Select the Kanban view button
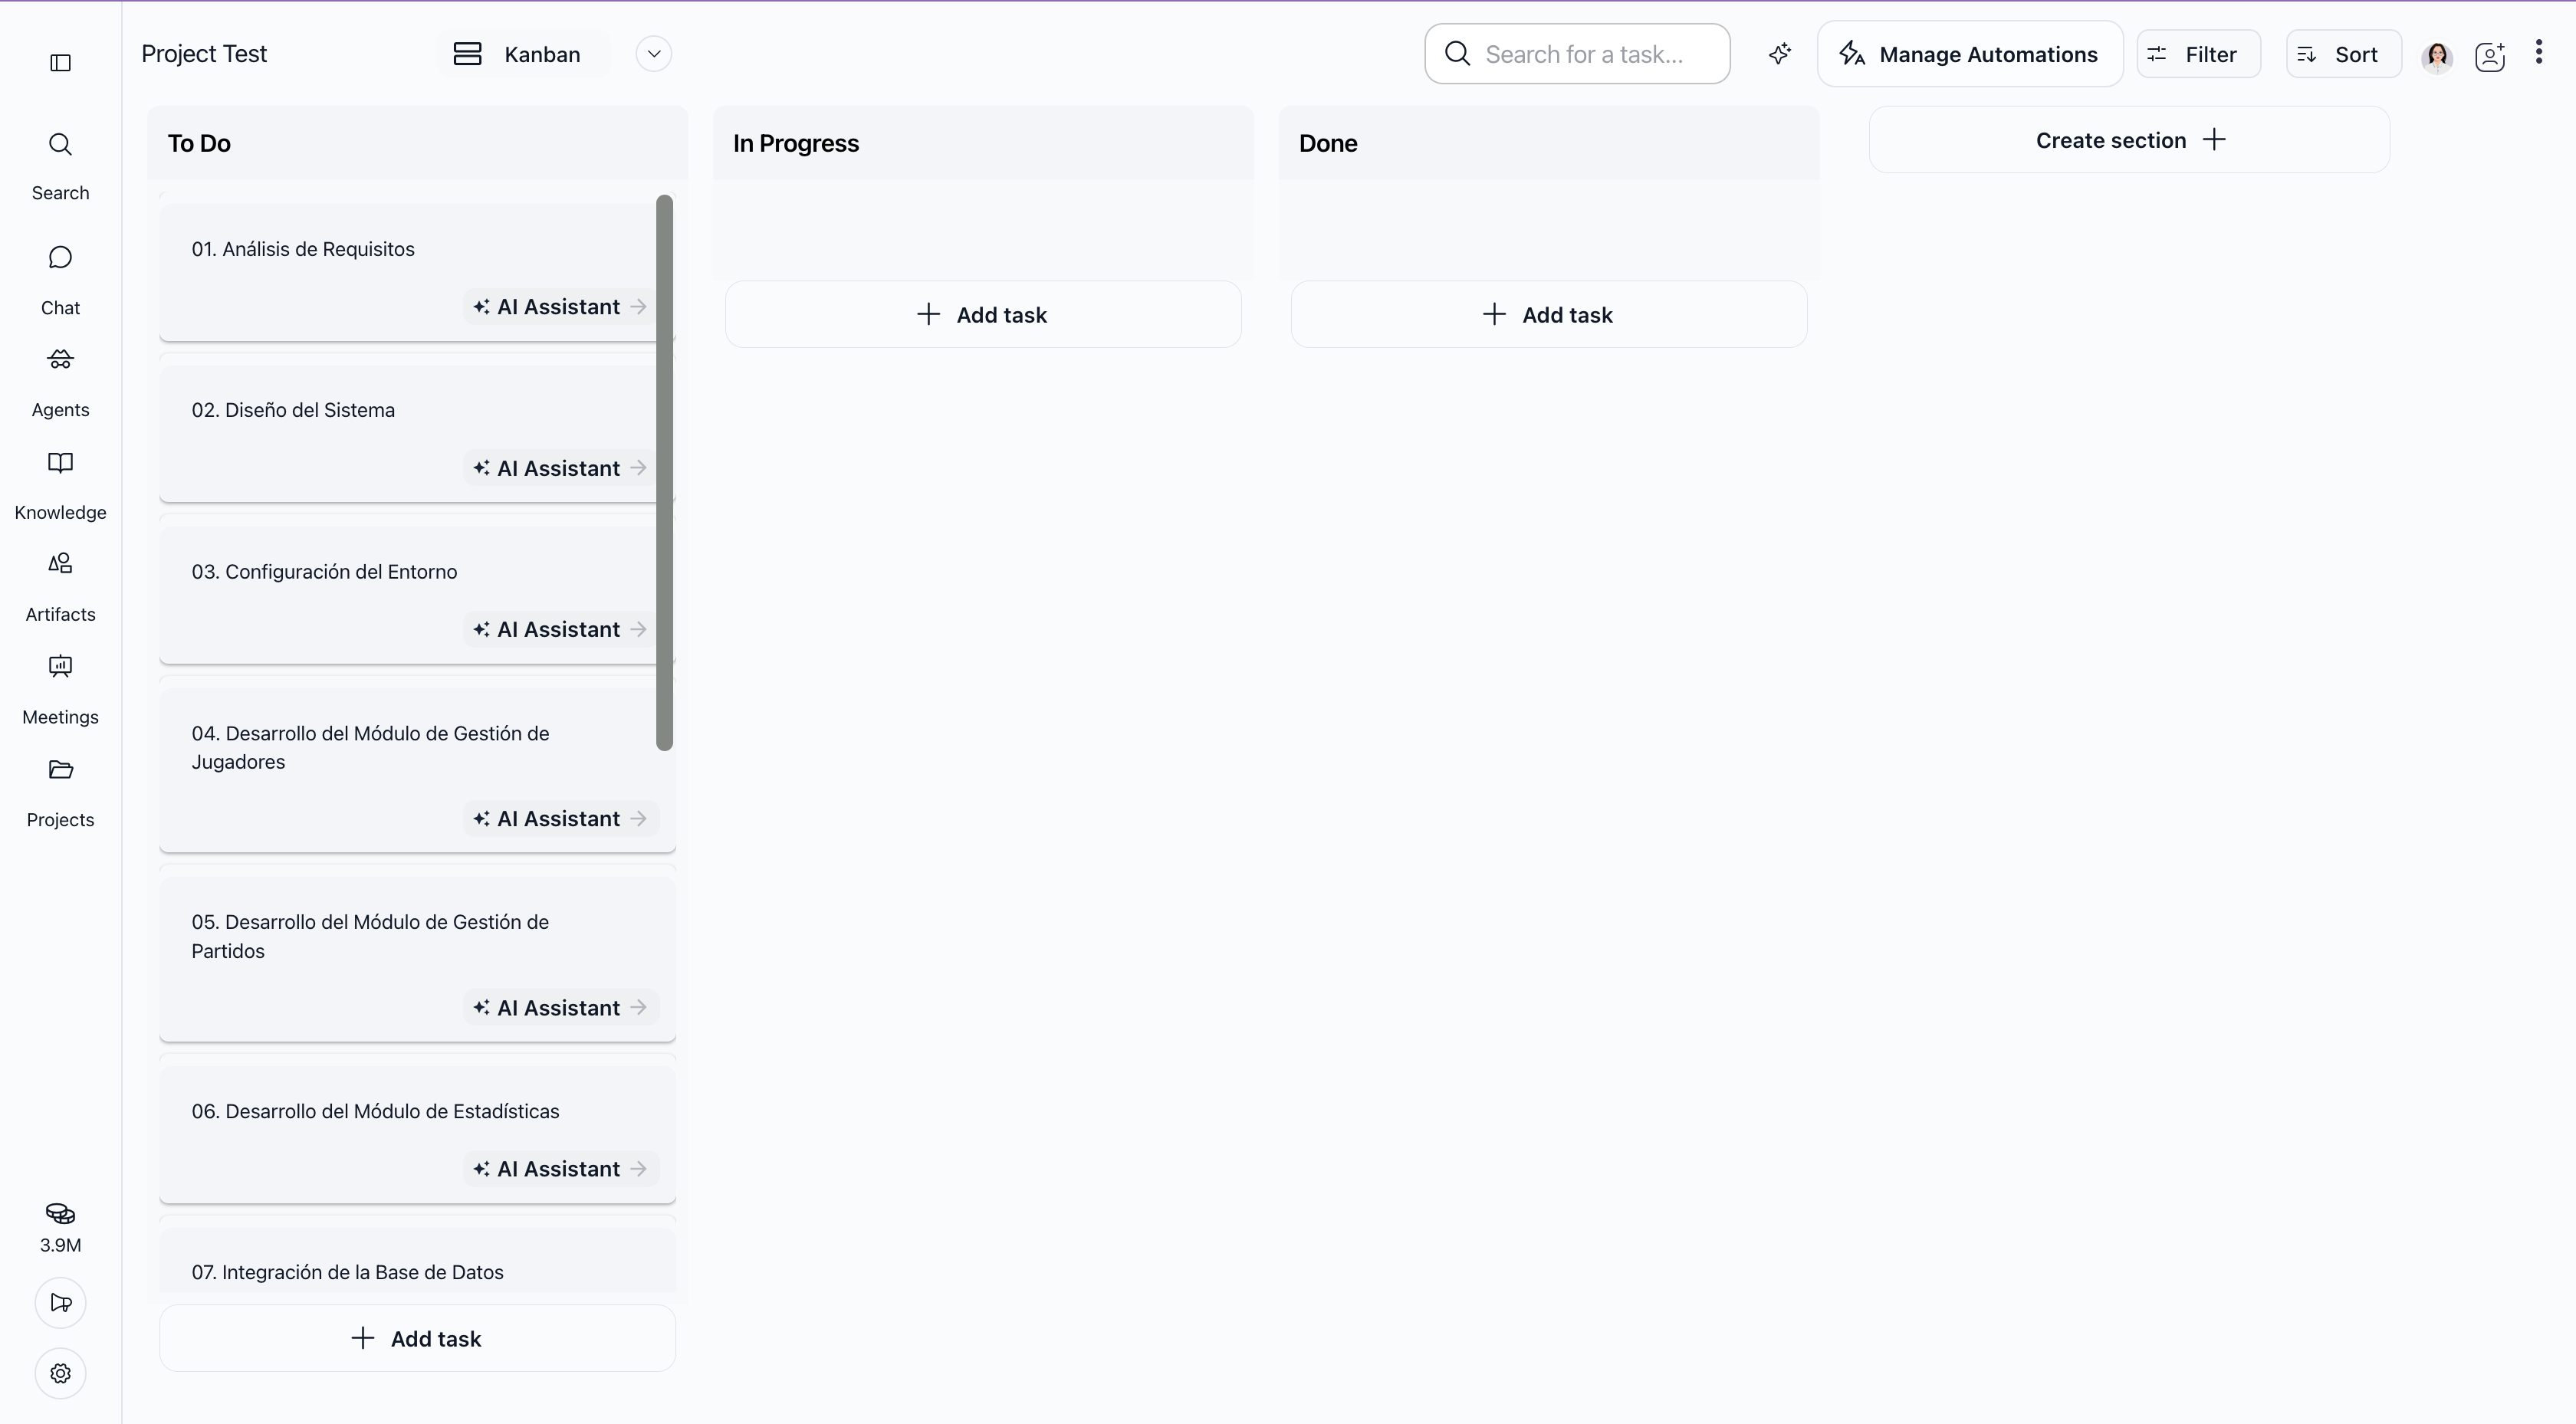The height and width of the screenshot is (1424, 2576). [x=524, y=54]
